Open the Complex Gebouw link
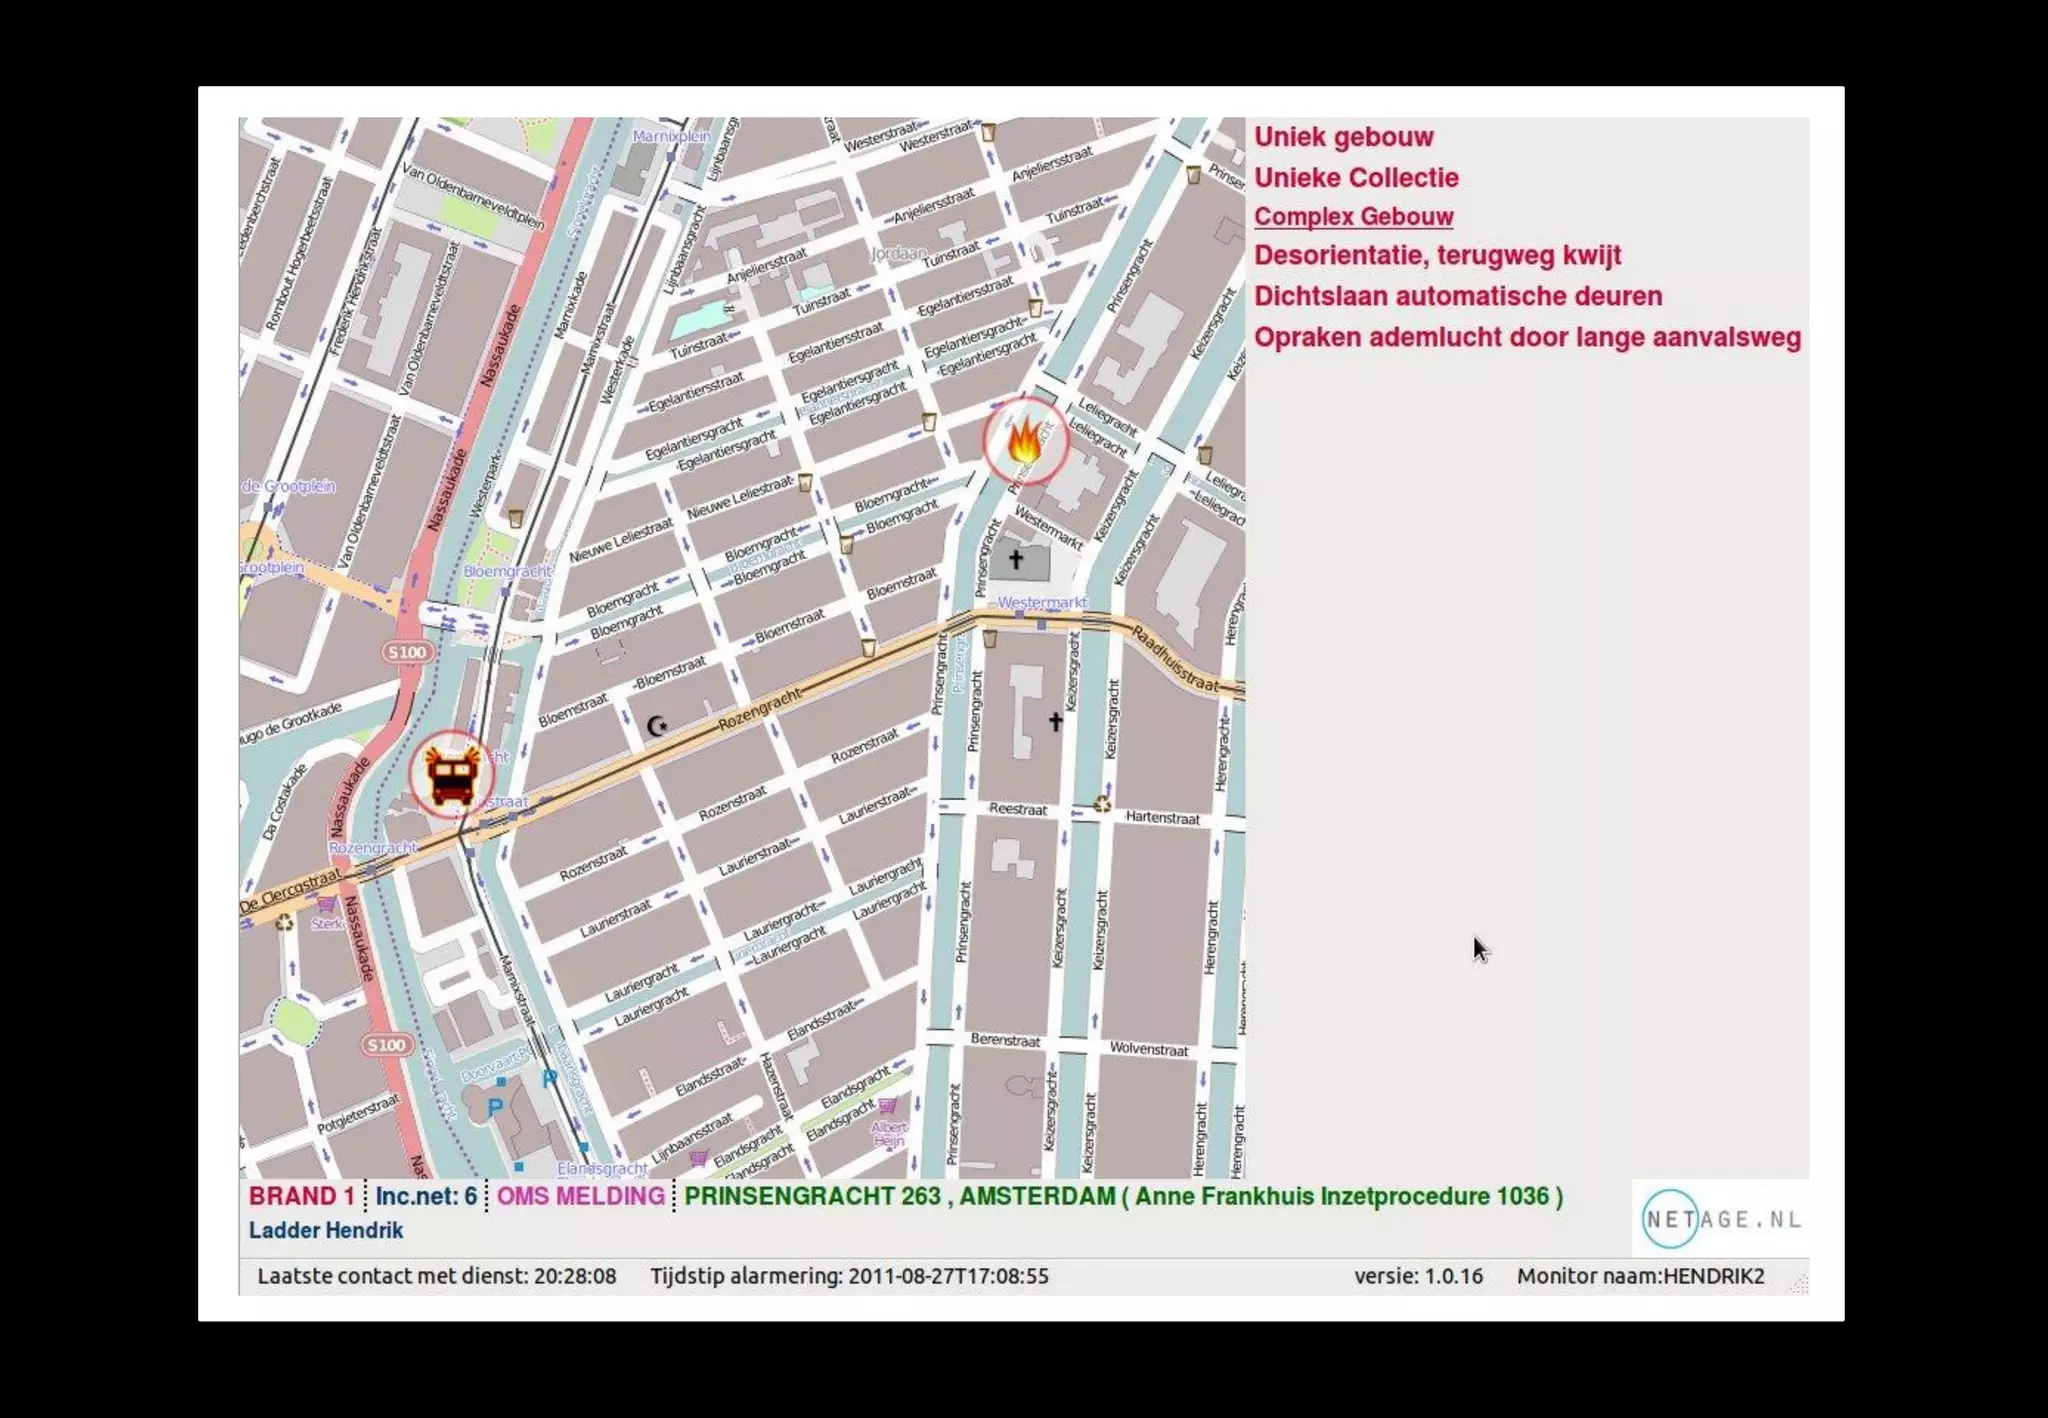Screen dimensions: 2048x1418 [1353, 217]
